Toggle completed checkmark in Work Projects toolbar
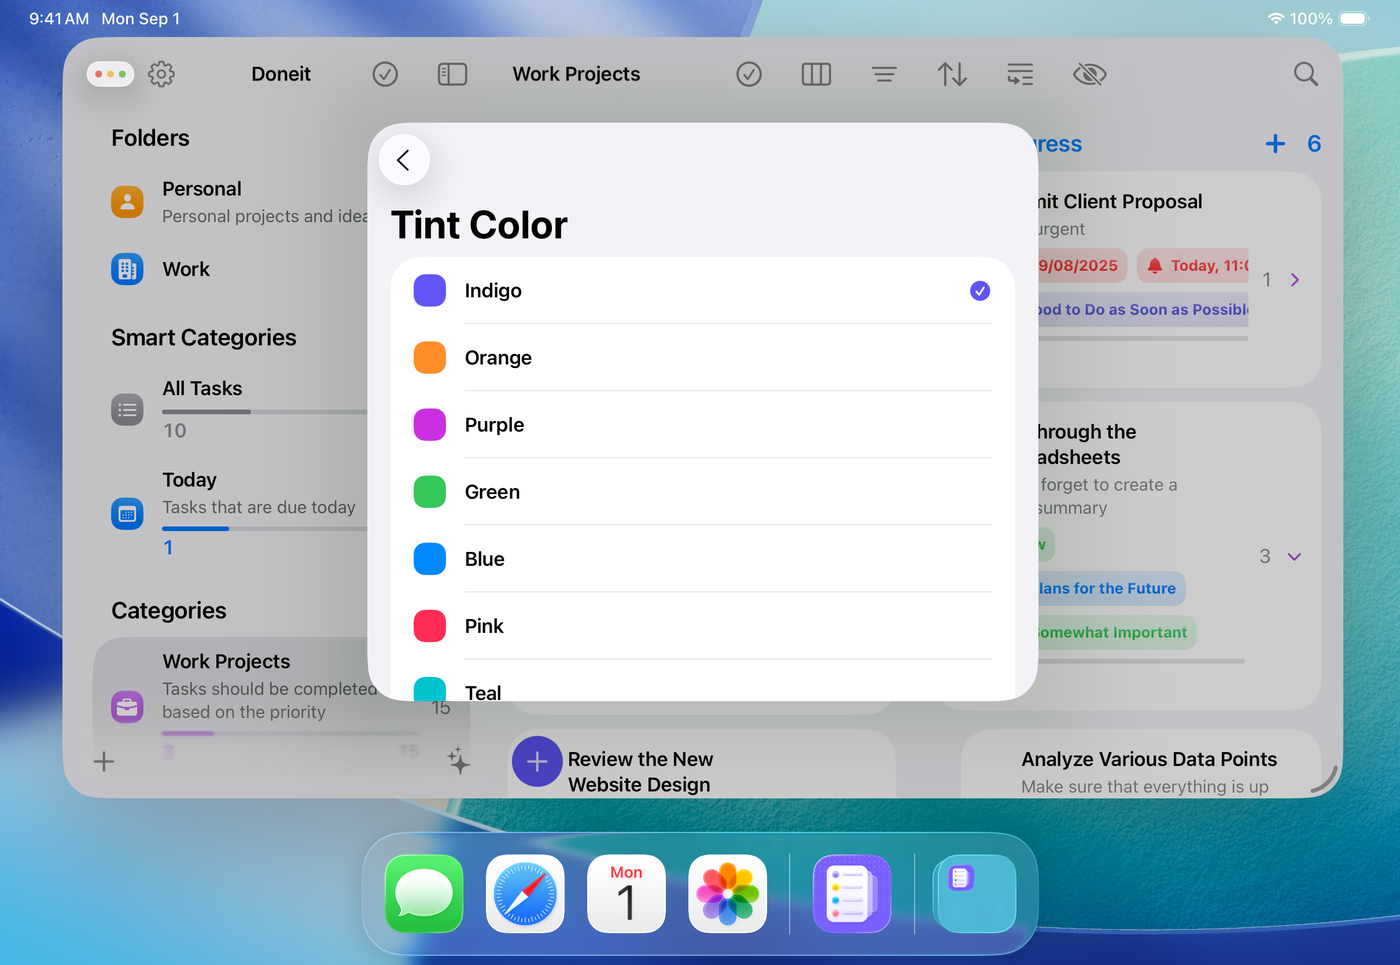The height and width of the screenshot is (965, 1400). tap(749, 74)
